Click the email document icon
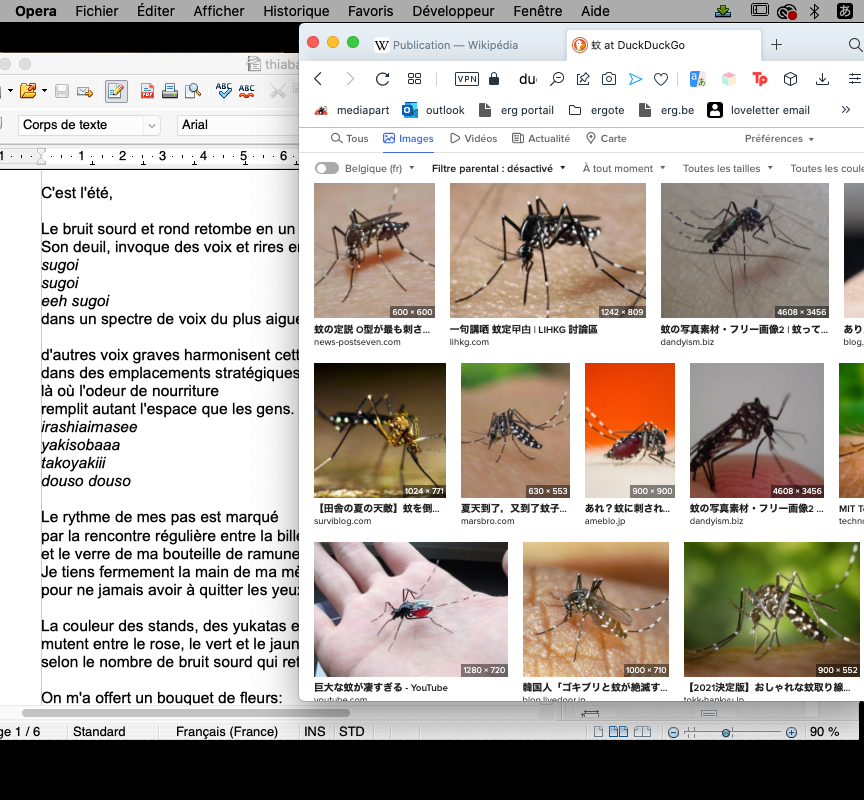This screenshot has height=800, width=864. (85, 91)
